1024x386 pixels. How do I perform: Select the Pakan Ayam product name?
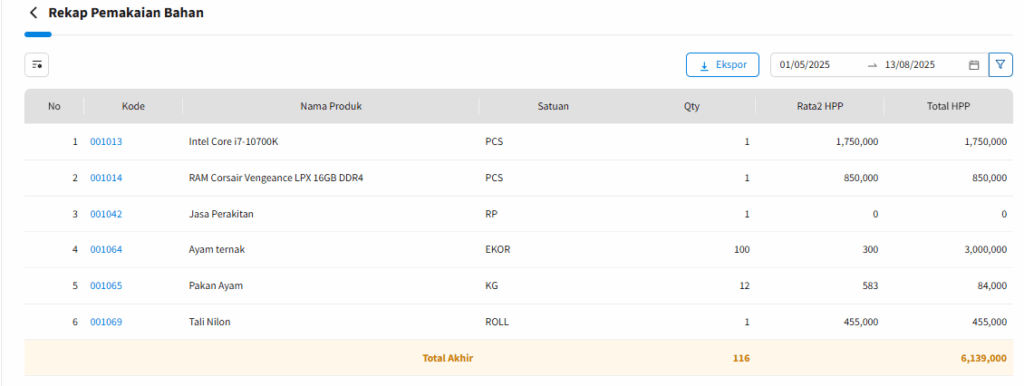point(216,285)
